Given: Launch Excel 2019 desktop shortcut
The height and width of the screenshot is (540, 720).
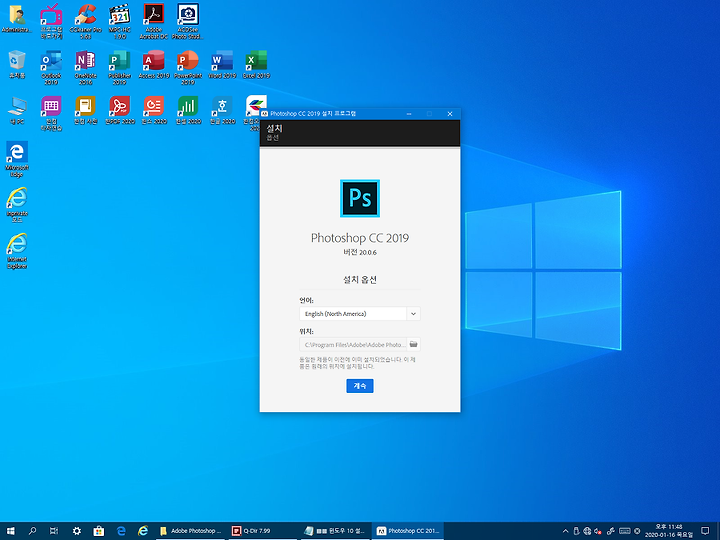Looking at the screenshot, I should pyautogui.click(x=256, y=64).
